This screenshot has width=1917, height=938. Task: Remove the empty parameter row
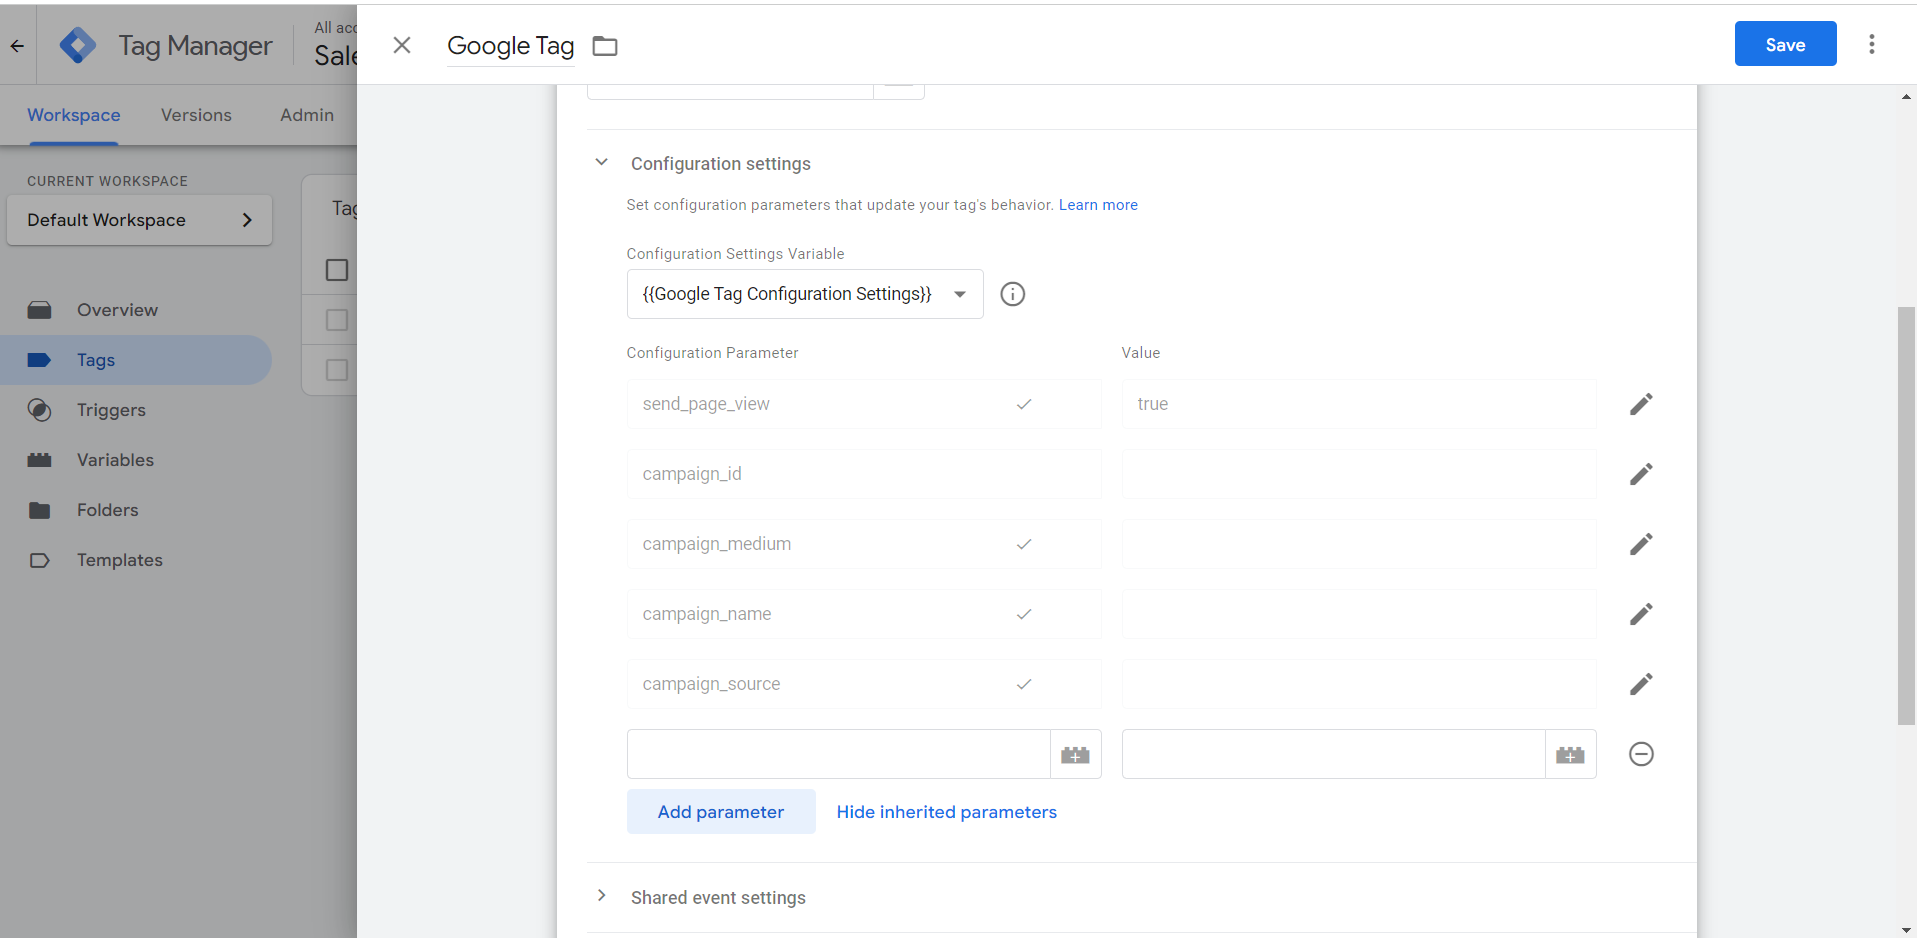[x=1641, y=754]
